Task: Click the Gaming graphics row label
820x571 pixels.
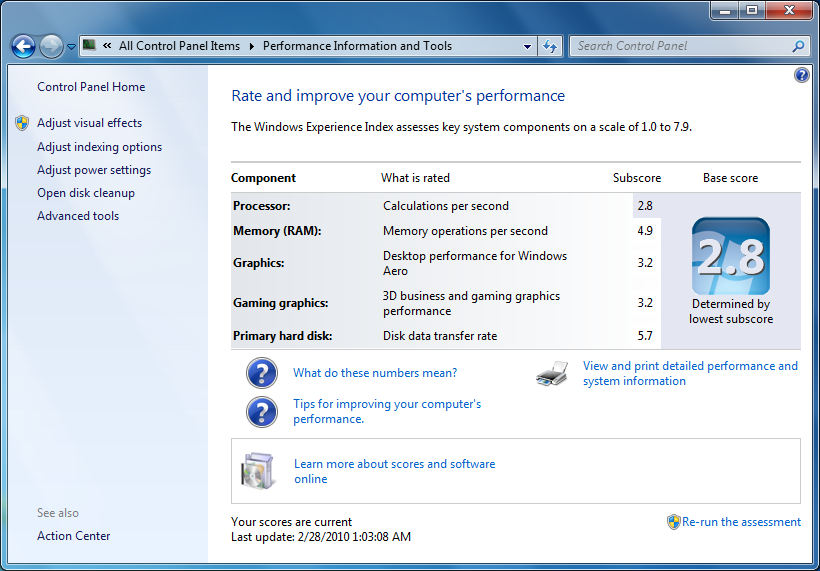Action: pos(280,303)
